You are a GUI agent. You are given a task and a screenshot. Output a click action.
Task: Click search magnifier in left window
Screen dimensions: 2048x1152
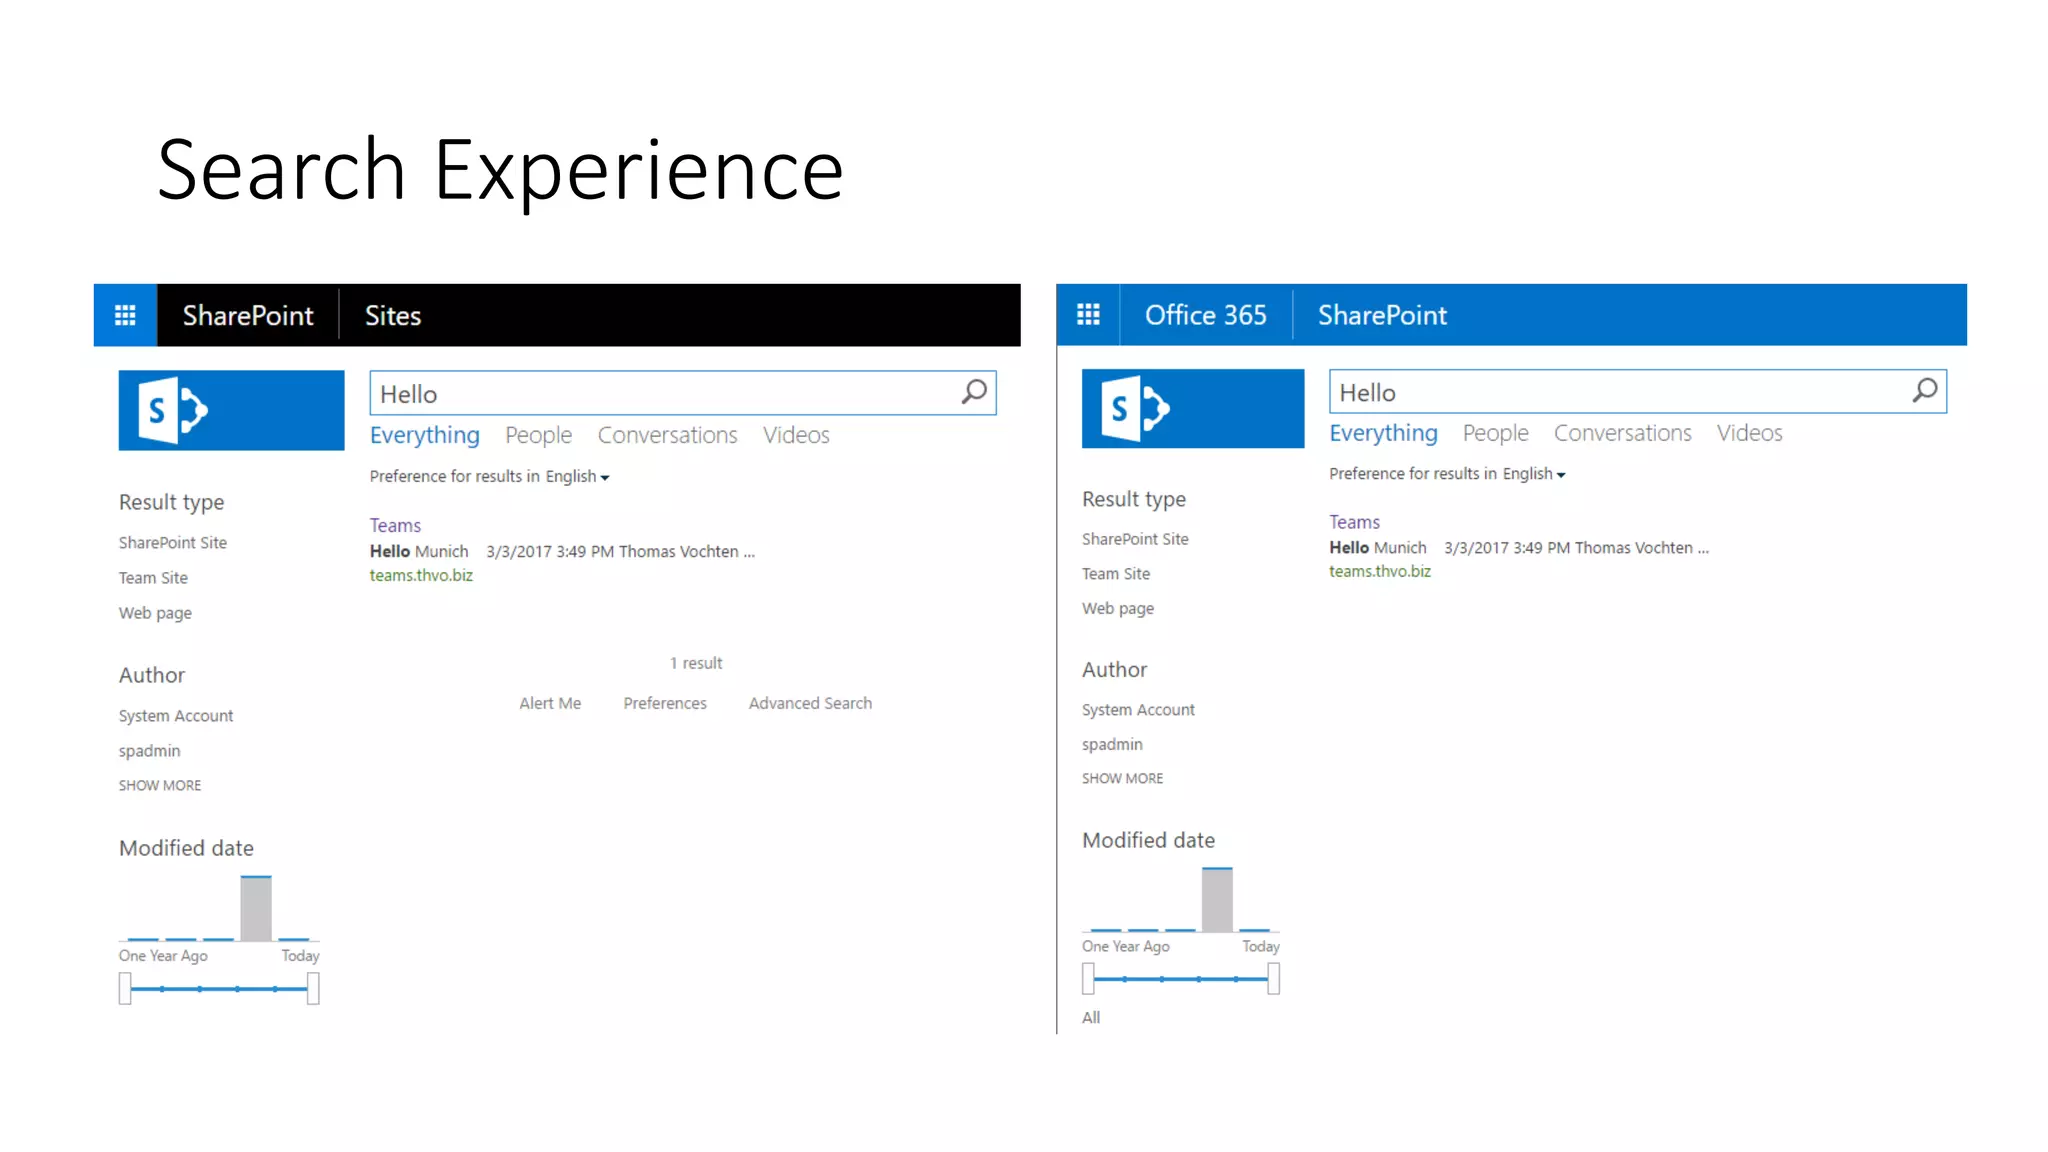click(974, 392)
